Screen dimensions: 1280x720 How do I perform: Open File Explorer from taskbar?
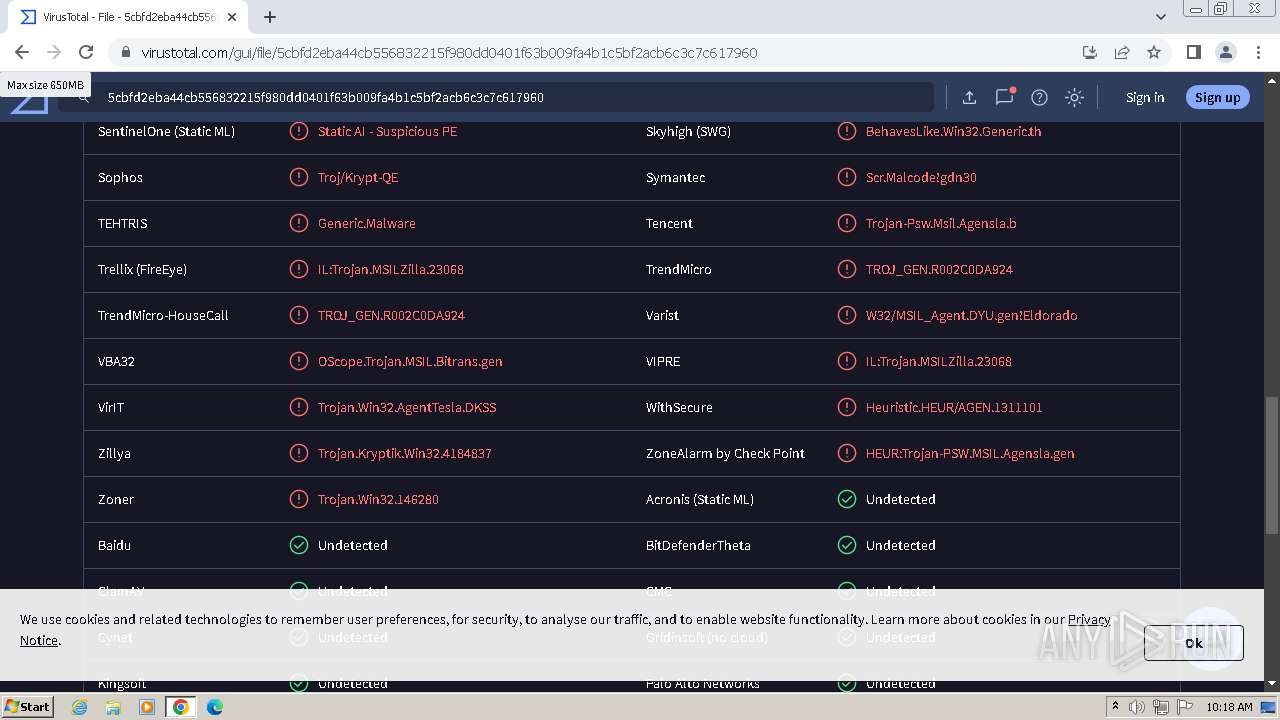[113, 707]
